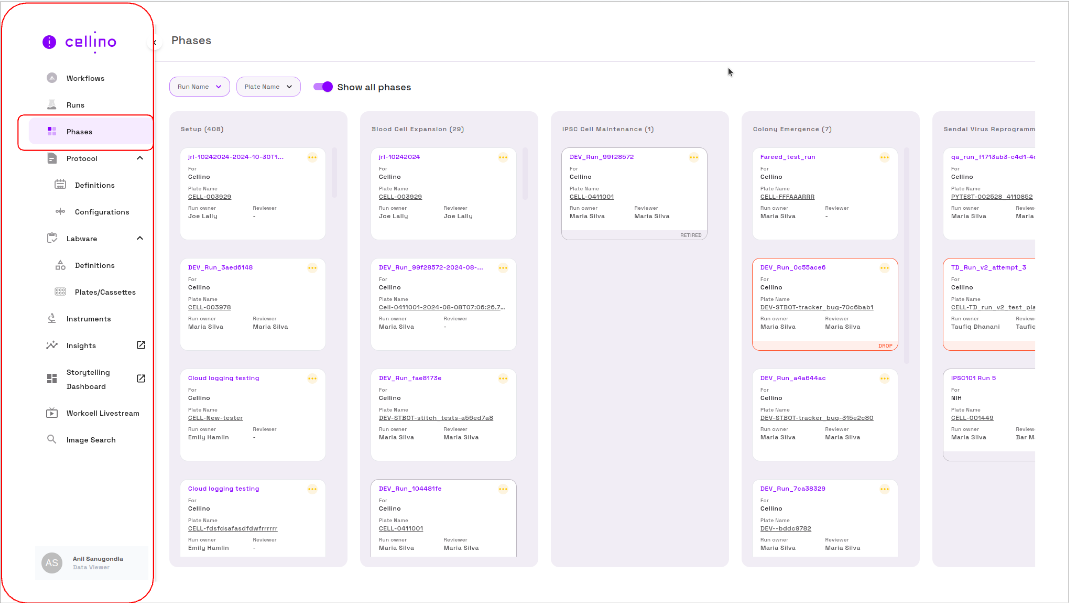Image resolution: width=1069 pixels, height=603 pixels.
Task: Click the Workflows sidebar icon
Action: [x=52, y=78]
